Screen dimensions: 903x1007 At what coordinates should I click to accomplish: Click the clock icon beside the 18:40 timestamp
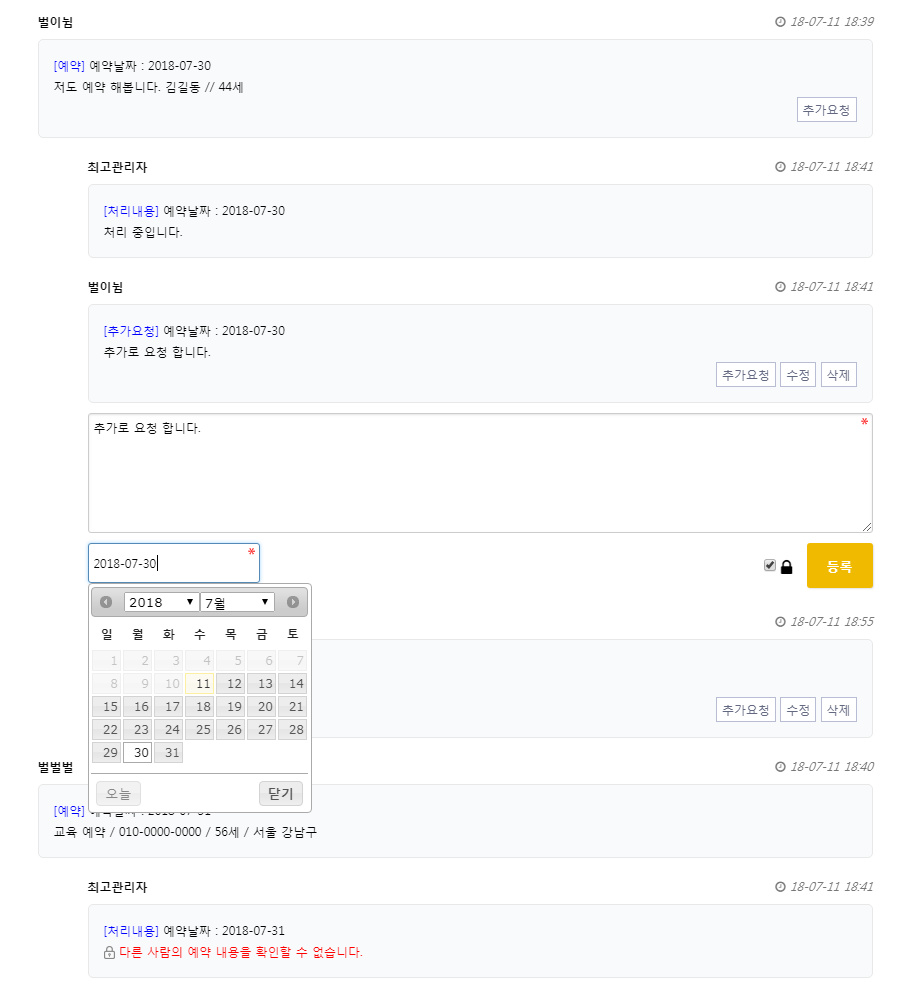[x=780, y=767]
